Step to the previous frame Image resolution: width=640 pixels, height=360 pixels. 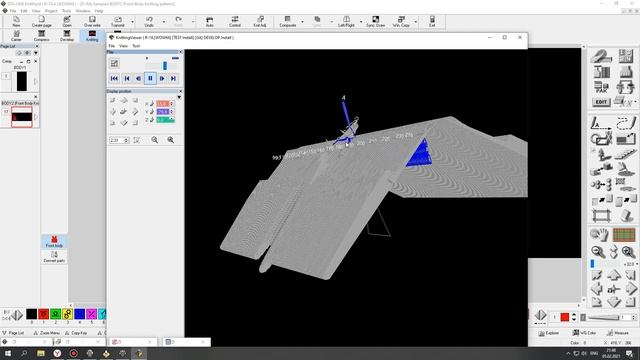[x=127, y=78]
